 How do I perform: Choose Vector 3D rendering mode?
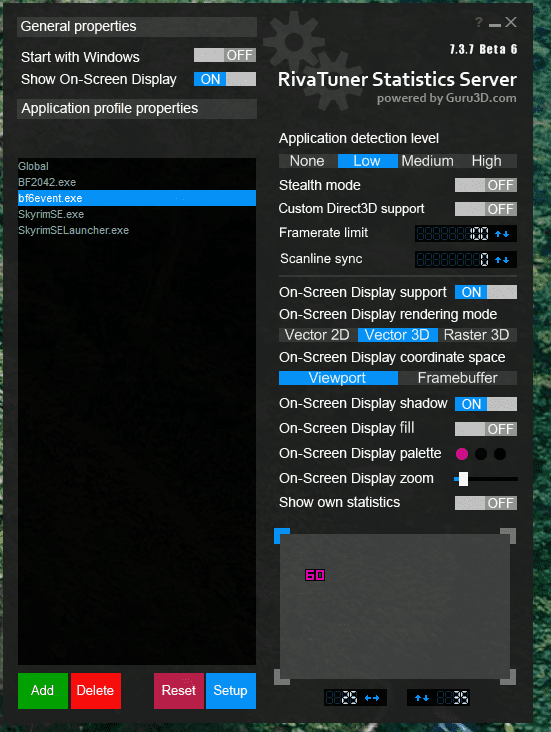click(x=398, y=335)
